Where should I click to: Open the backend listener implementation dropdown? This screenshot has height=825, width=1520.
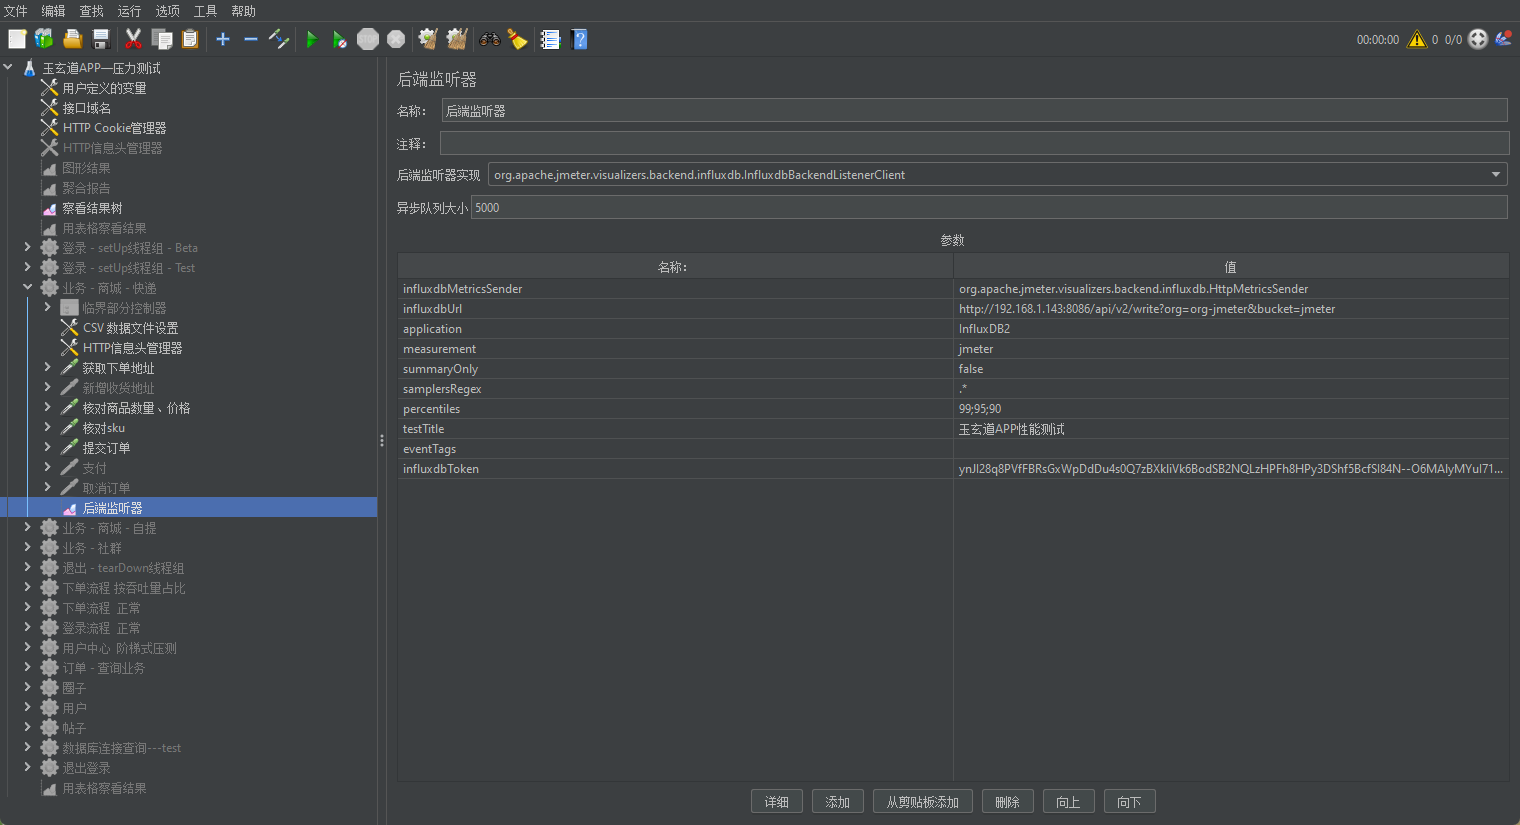pyautogui.click(x=1495, y=175)
